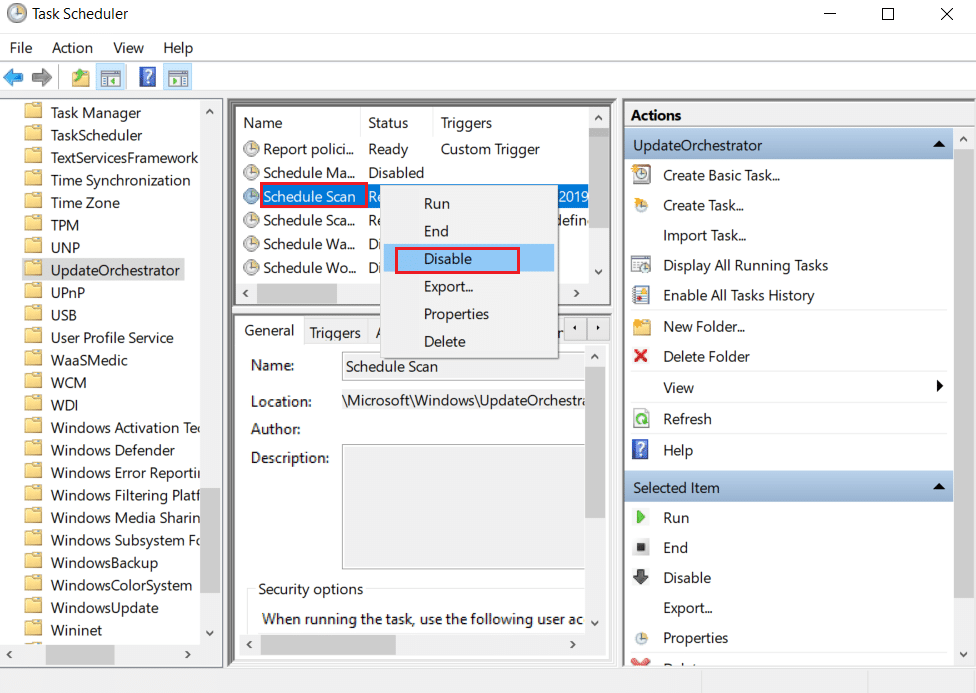Open the File menu

[21, 48]
